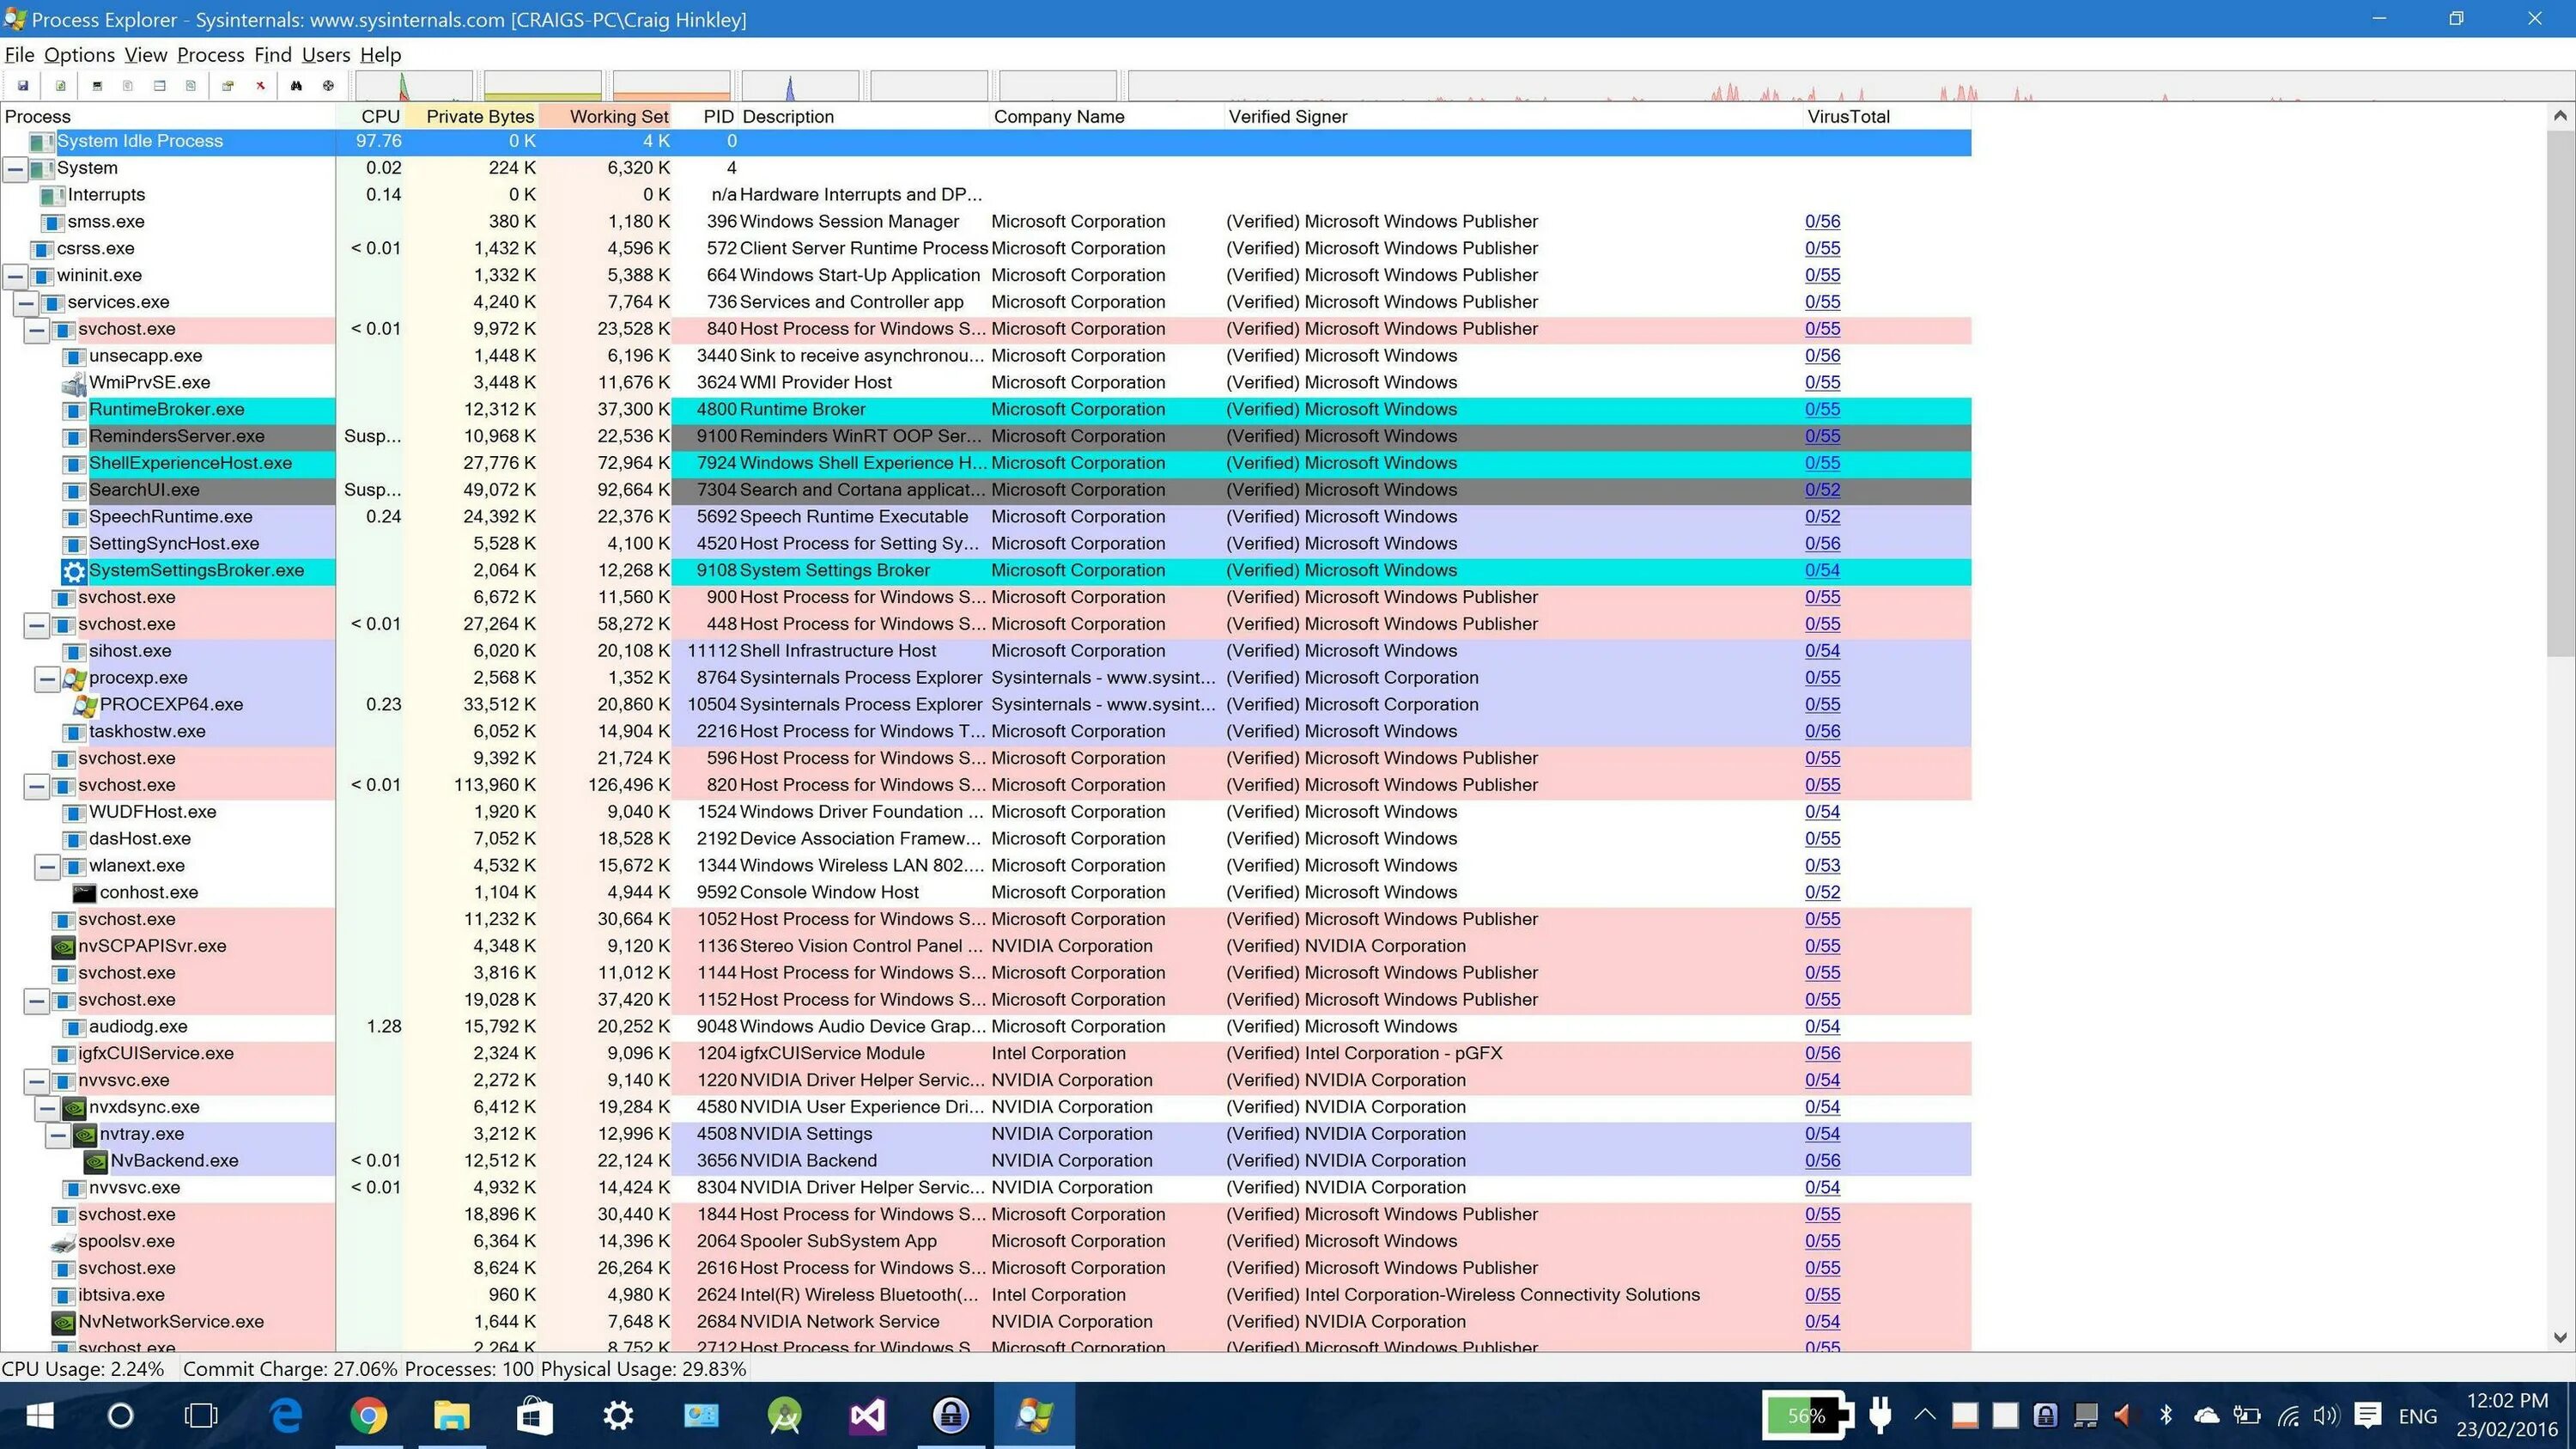Click the conhost.exe console icon
This screenshot has width=2576, height=1449.
pyautogui.click(x=85, y=893)
